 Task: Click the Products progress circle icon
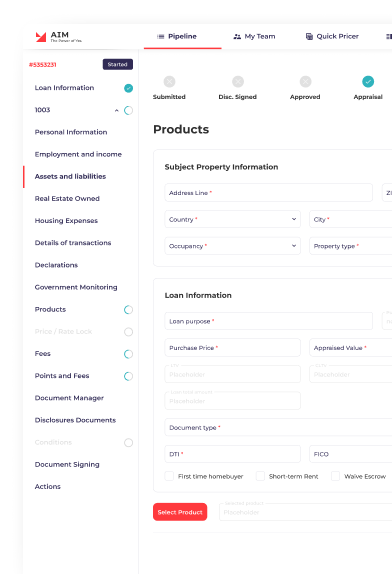(128, 310)
